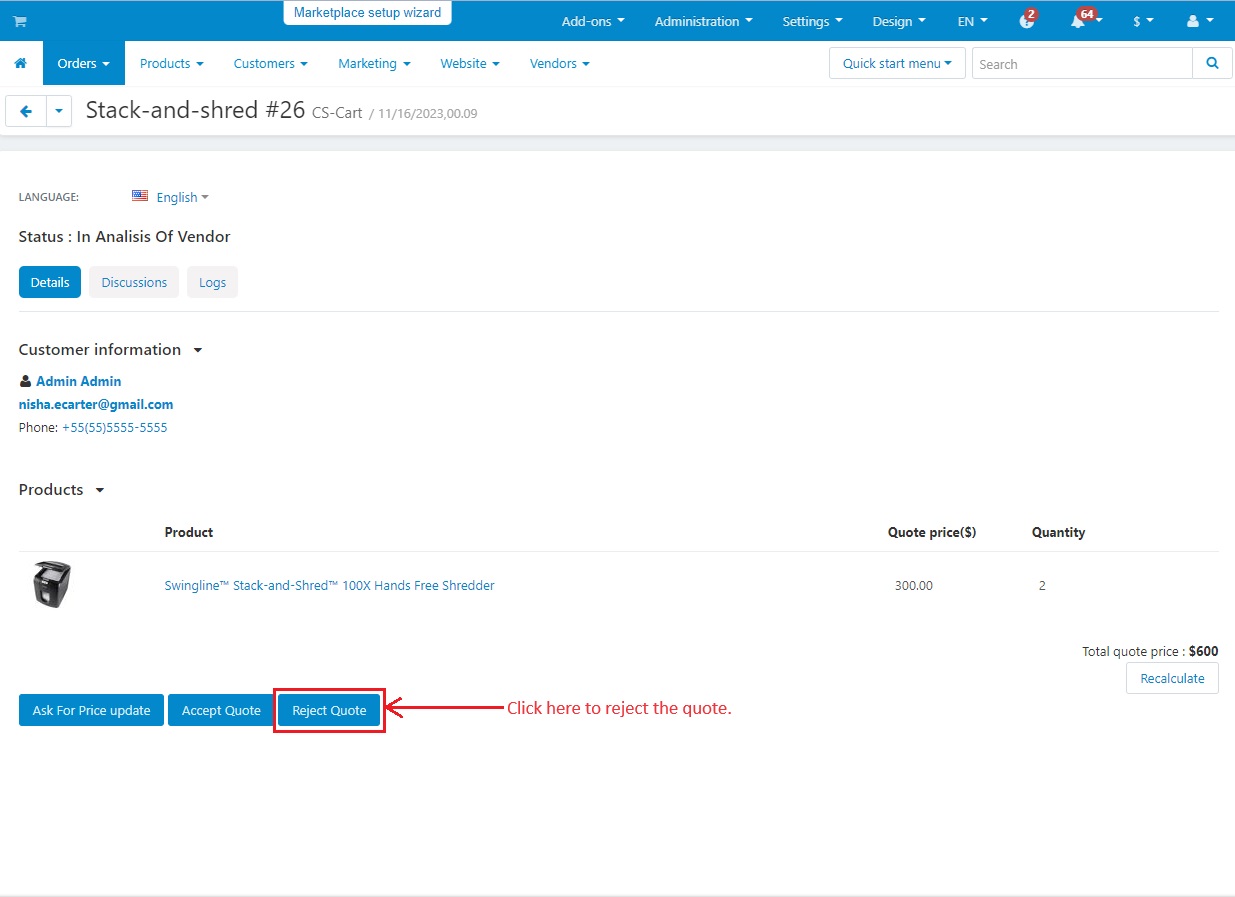
Task: Open the Add-ons menu
Action: point(593,21)
